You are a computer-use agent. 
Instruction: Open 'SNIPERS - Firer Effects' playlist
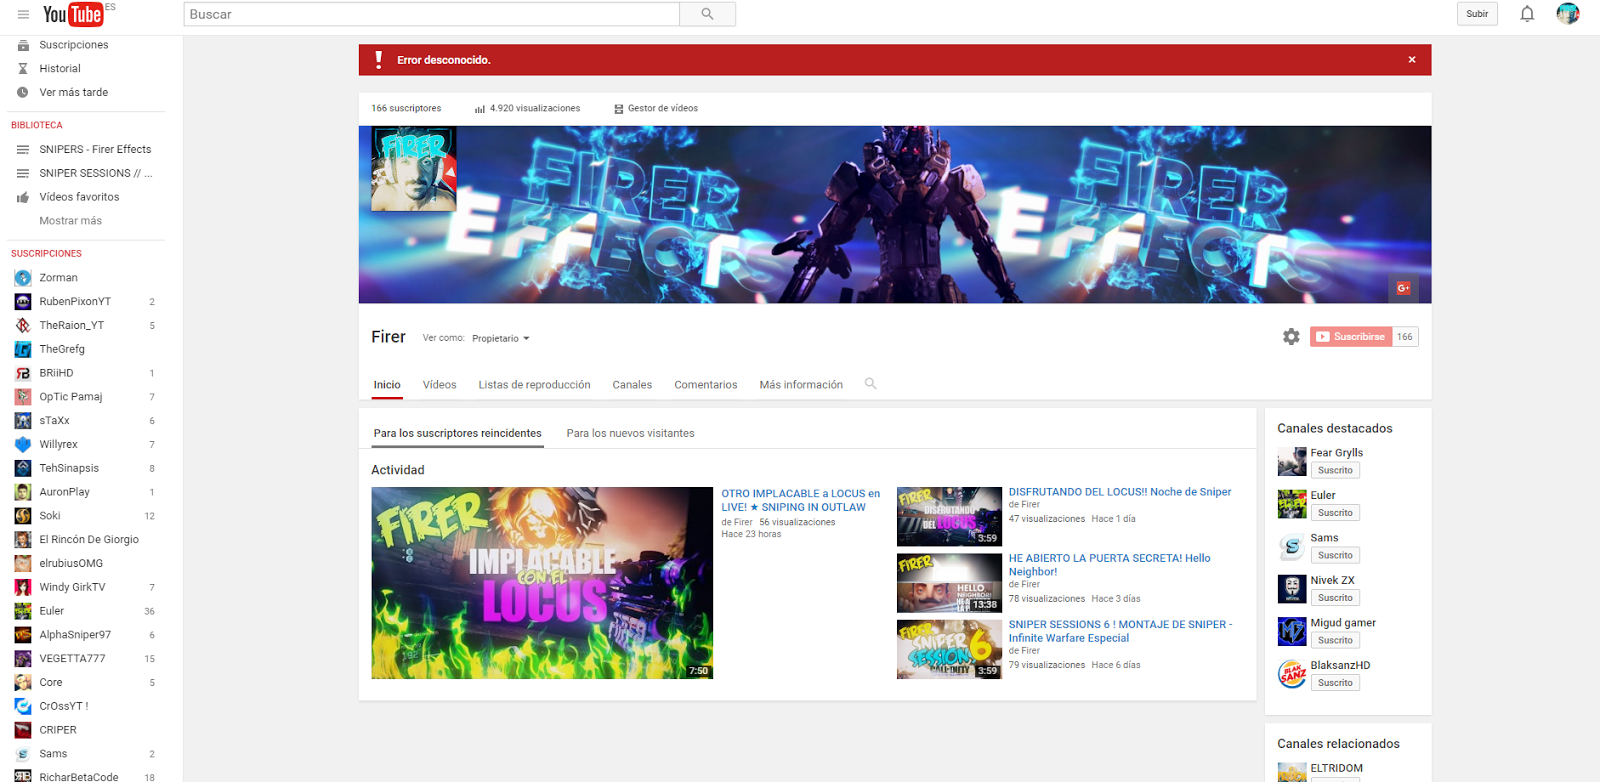[x=95, y=150]
